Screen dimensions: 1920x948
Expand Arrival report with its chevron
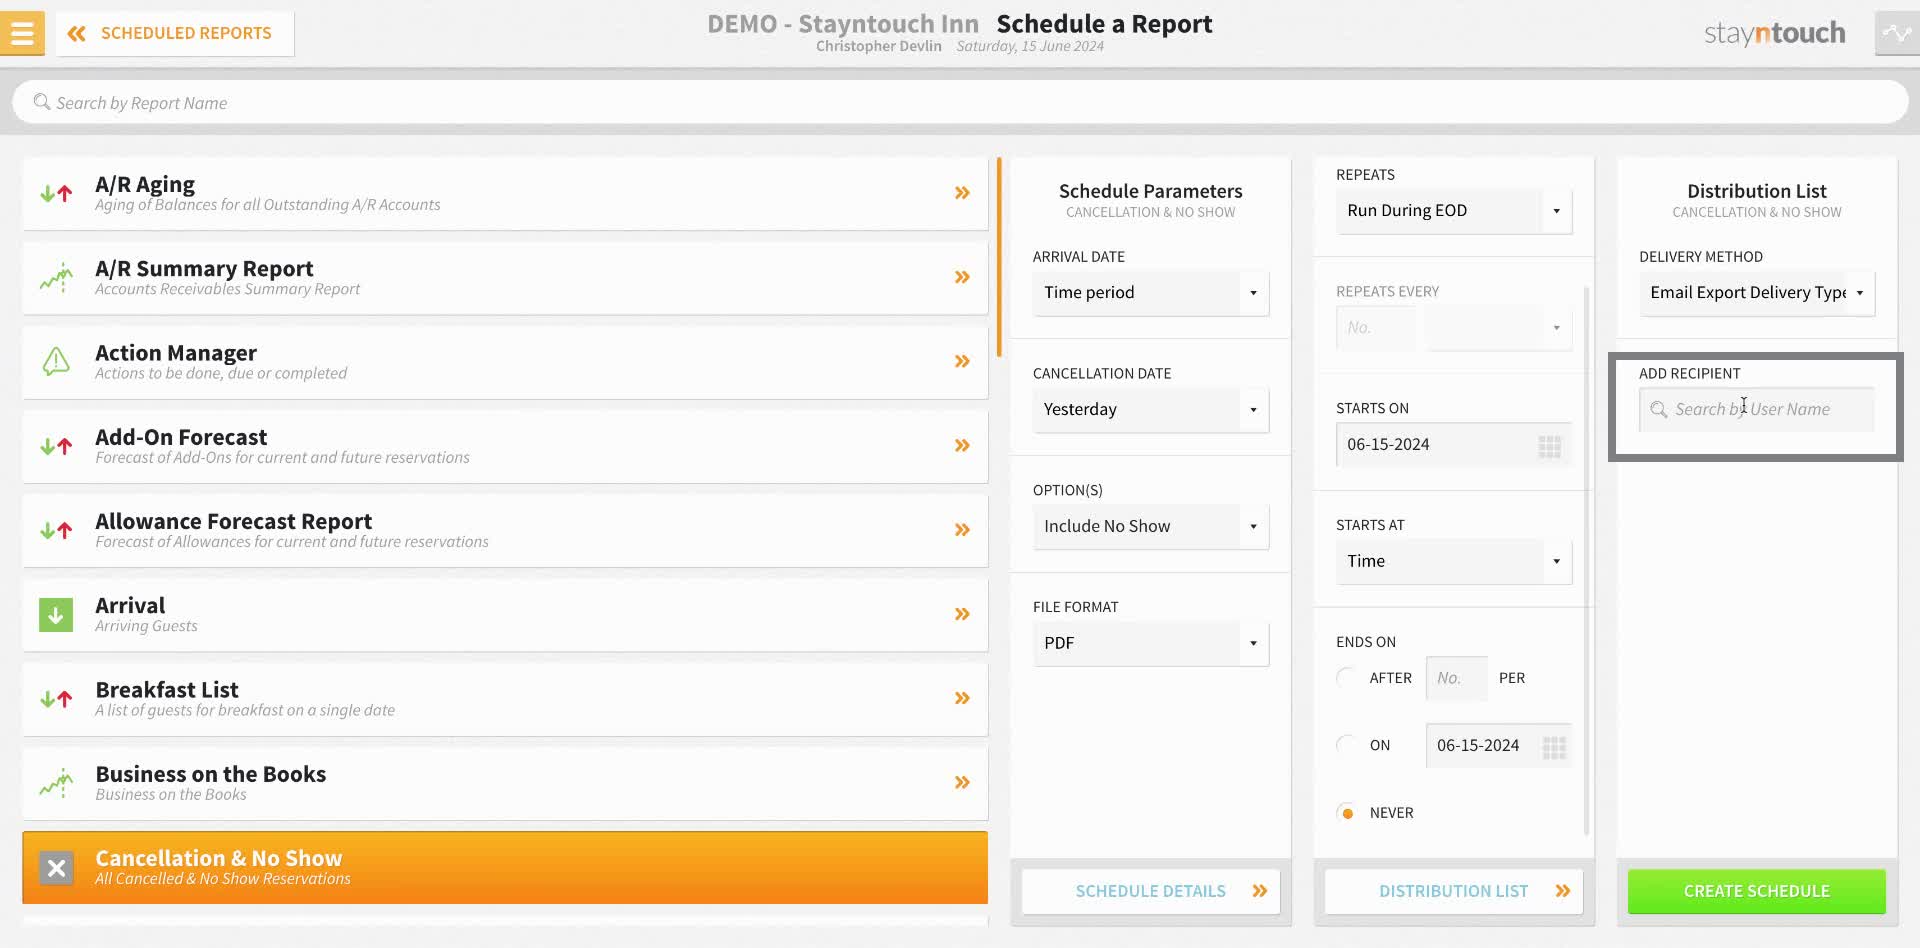962,614
